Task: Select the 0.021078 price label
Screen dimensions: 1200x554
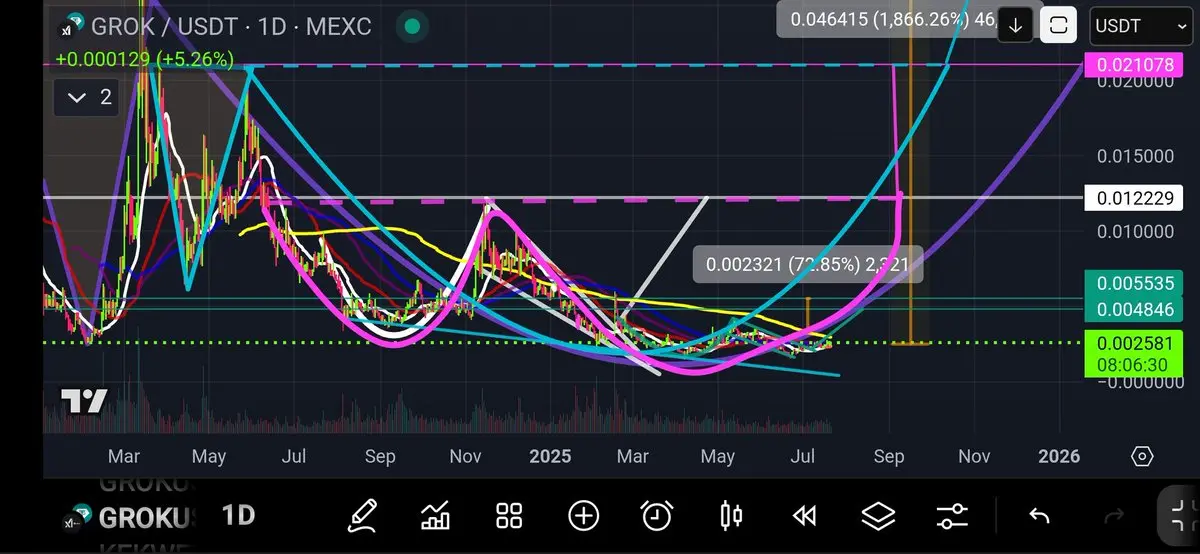Action: tap(1134, 65)
